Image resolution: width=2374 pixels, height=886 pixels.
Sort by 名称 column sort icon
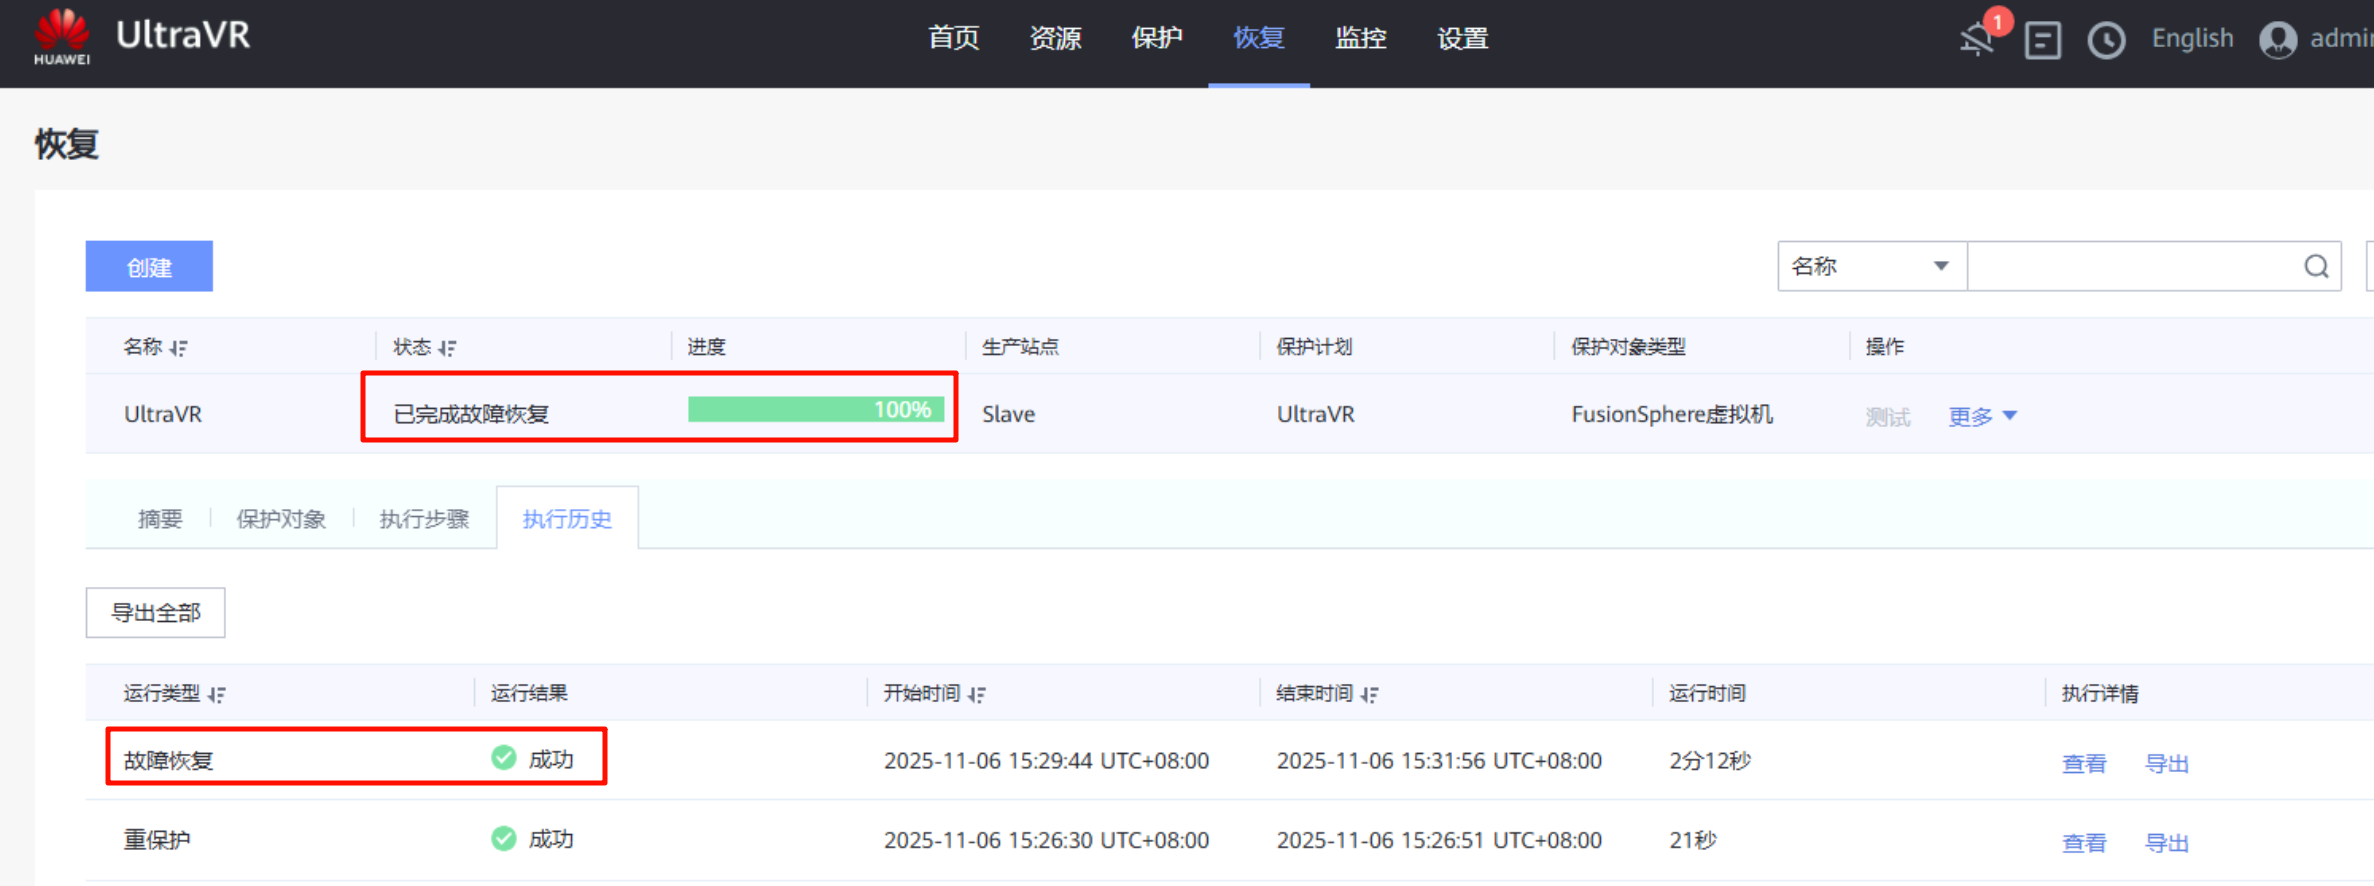[x=179, y=348]
